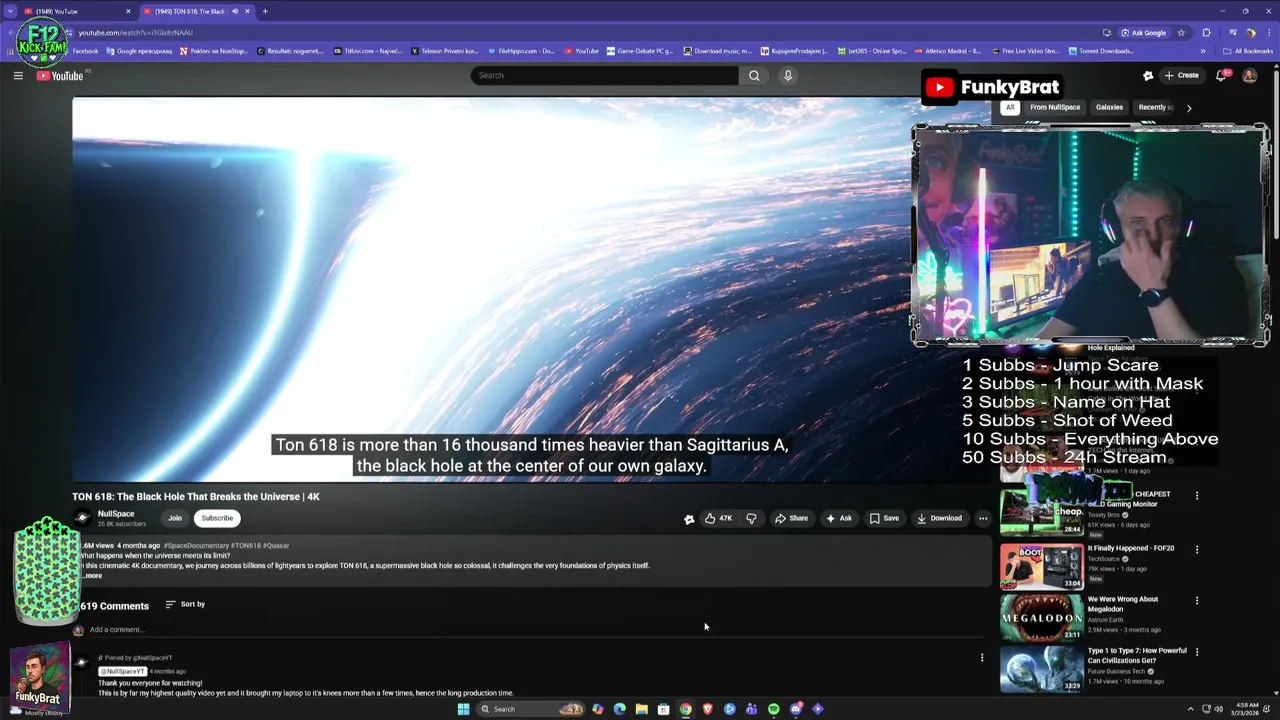Open options for Megalodon video
This screenshot has height=720, width=1280.
click(x=1197, y=600)
